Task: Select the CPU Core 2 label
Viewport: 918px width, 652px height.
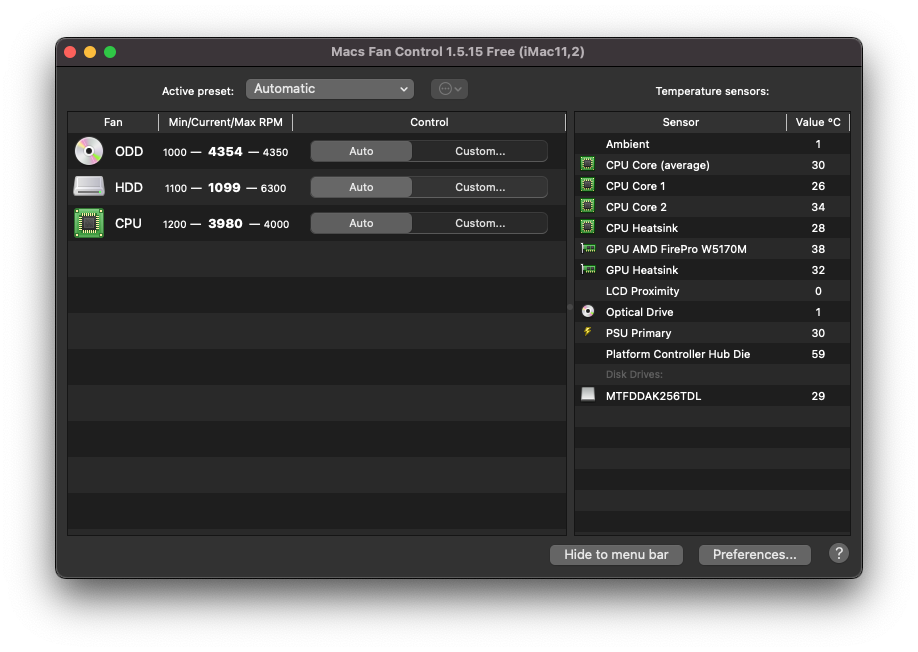Action: click(x=636, y=207)
